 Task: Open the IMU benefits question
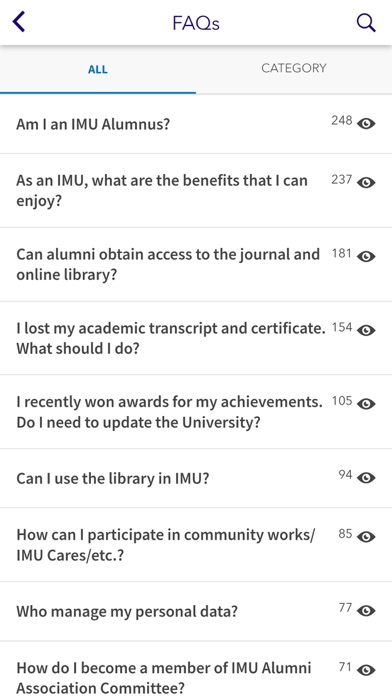[196, 190]
